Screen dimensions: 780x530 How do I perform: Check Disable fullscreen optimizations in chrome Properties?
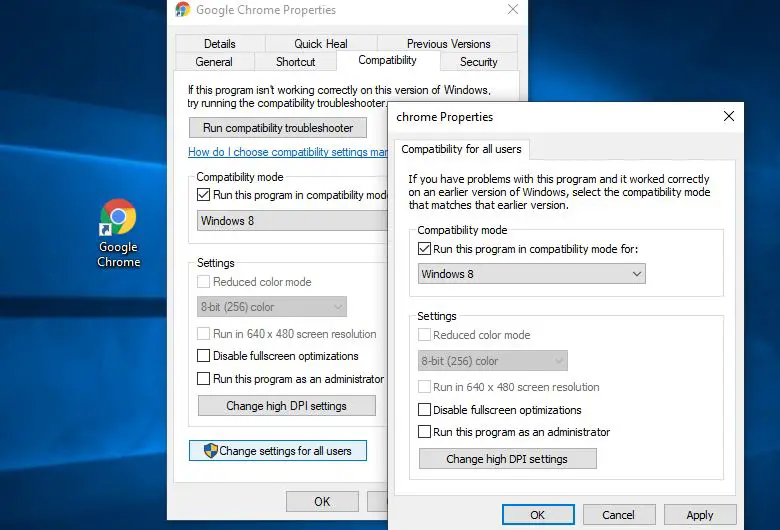(424, 410)
